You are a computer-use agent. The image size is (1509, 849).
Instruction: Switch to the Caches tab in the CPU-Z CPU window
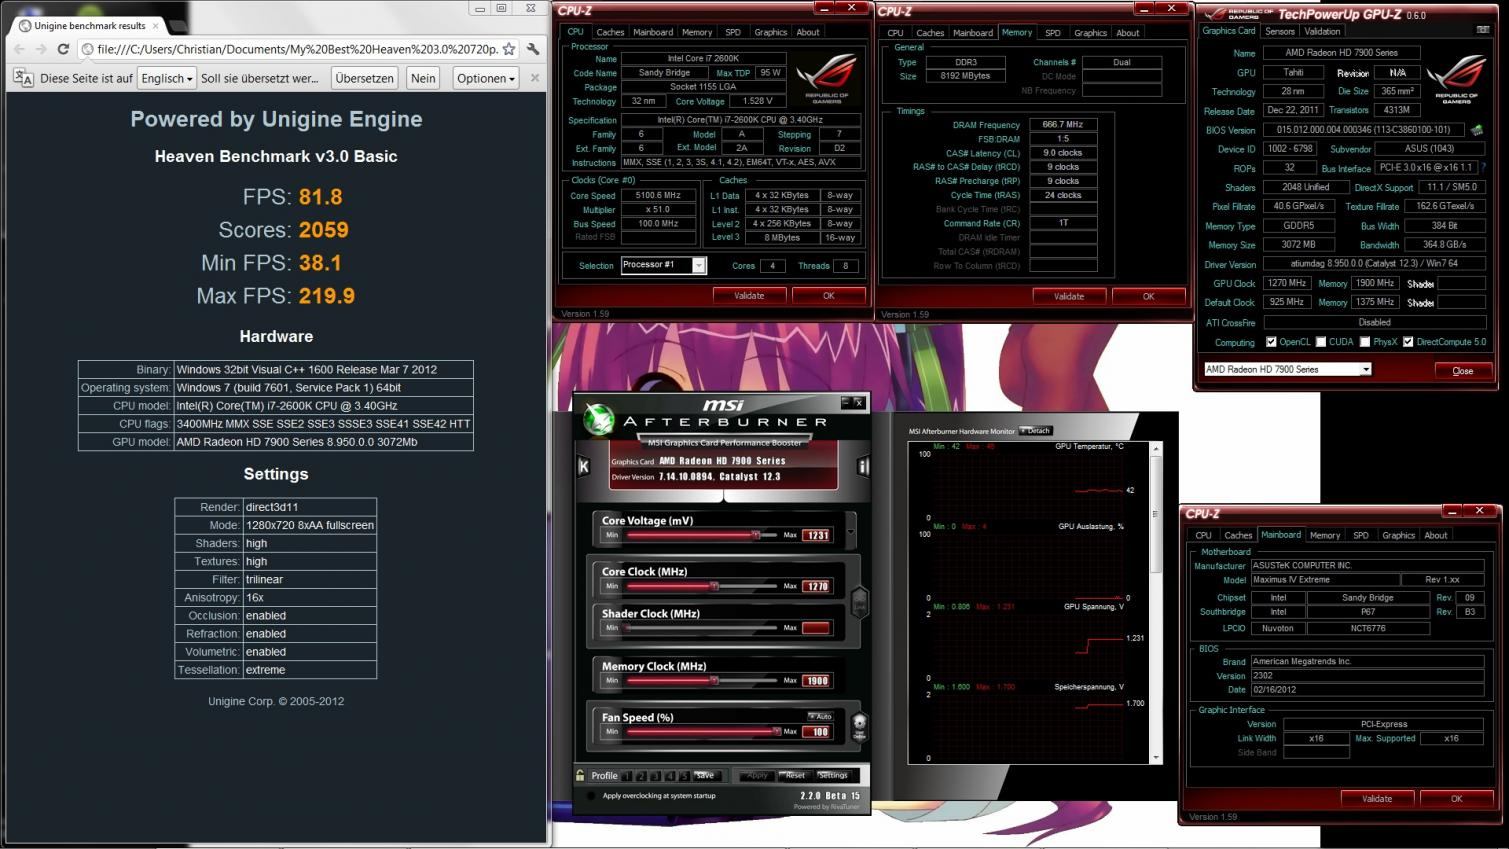point(610,32)
